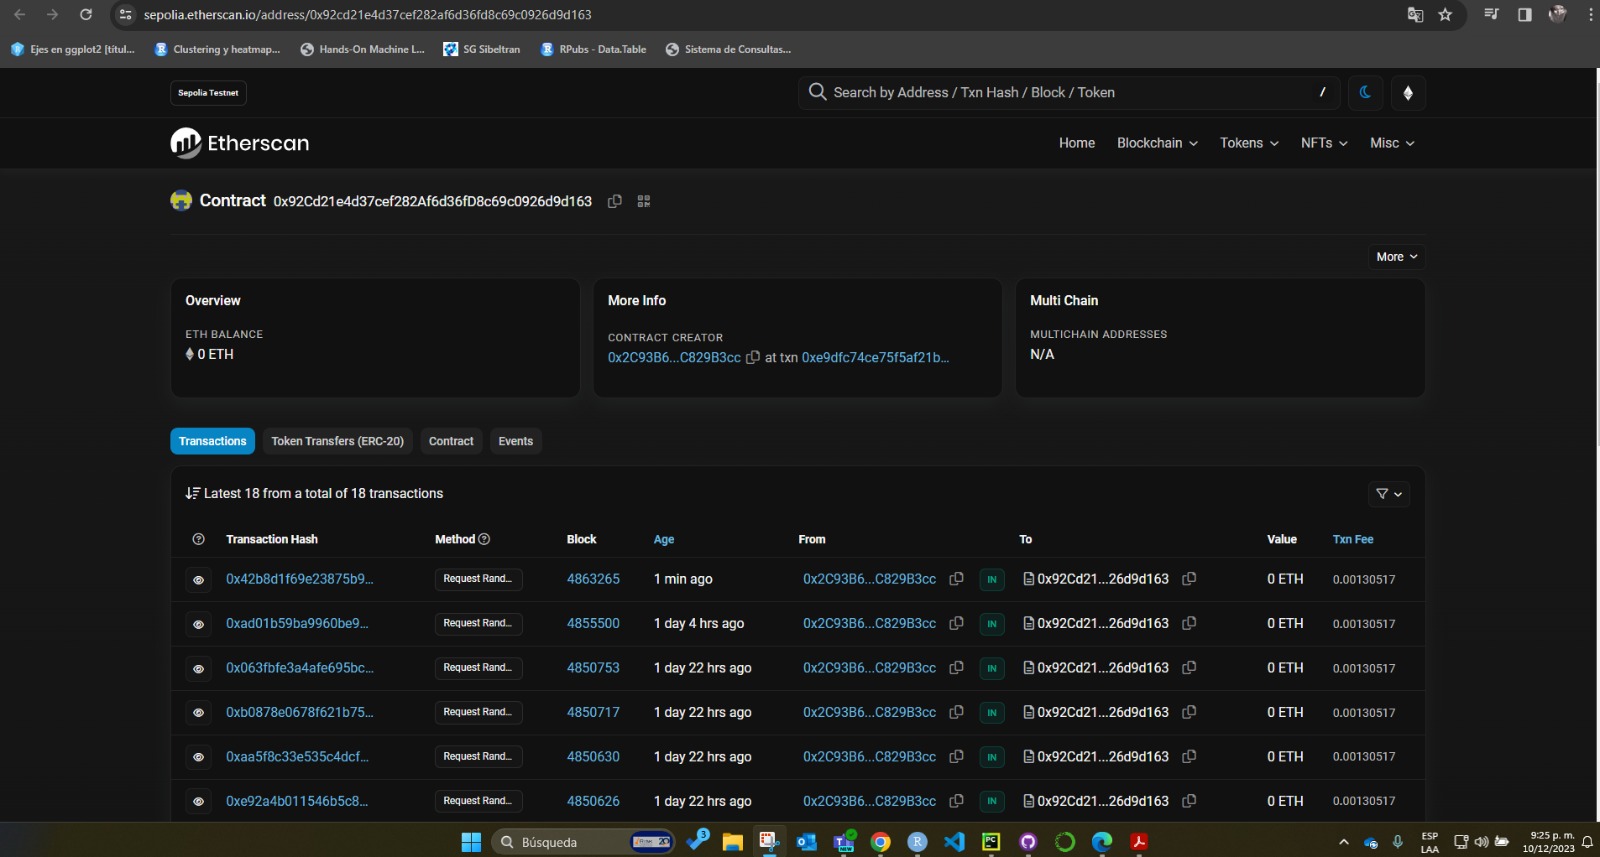Expand the More dropdown
Viewport: 1600px width, 857px height.
[1396, 257]
